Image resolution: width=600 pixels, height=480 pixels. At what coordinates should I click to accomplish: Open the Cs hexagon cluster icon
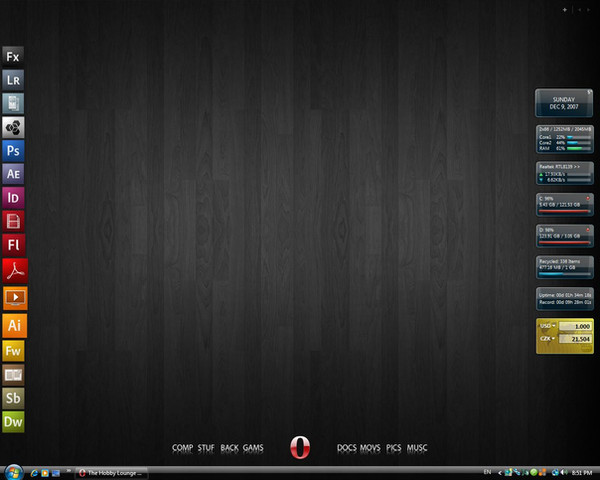click(x=13, y=127)
